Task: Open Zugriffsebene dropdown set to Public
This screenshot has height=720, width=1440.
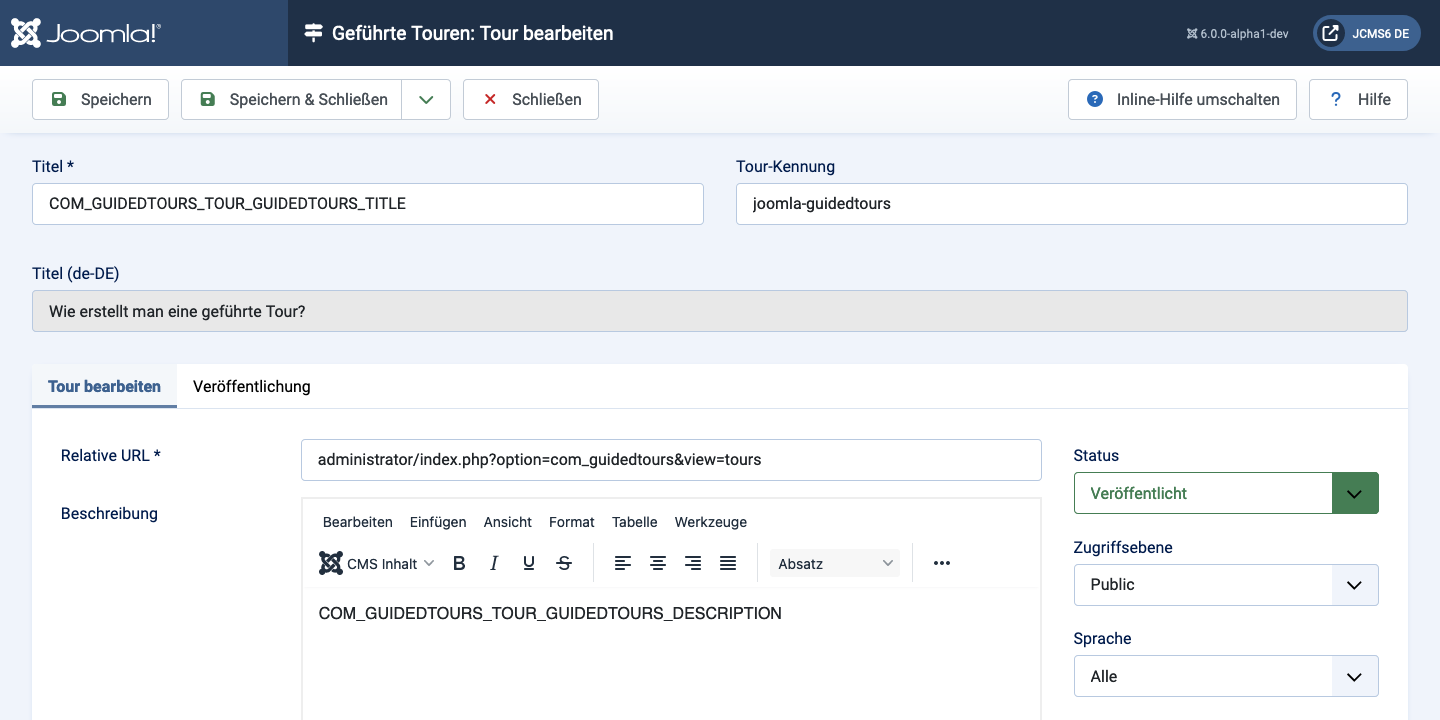Action: (x=1226, y=585)
